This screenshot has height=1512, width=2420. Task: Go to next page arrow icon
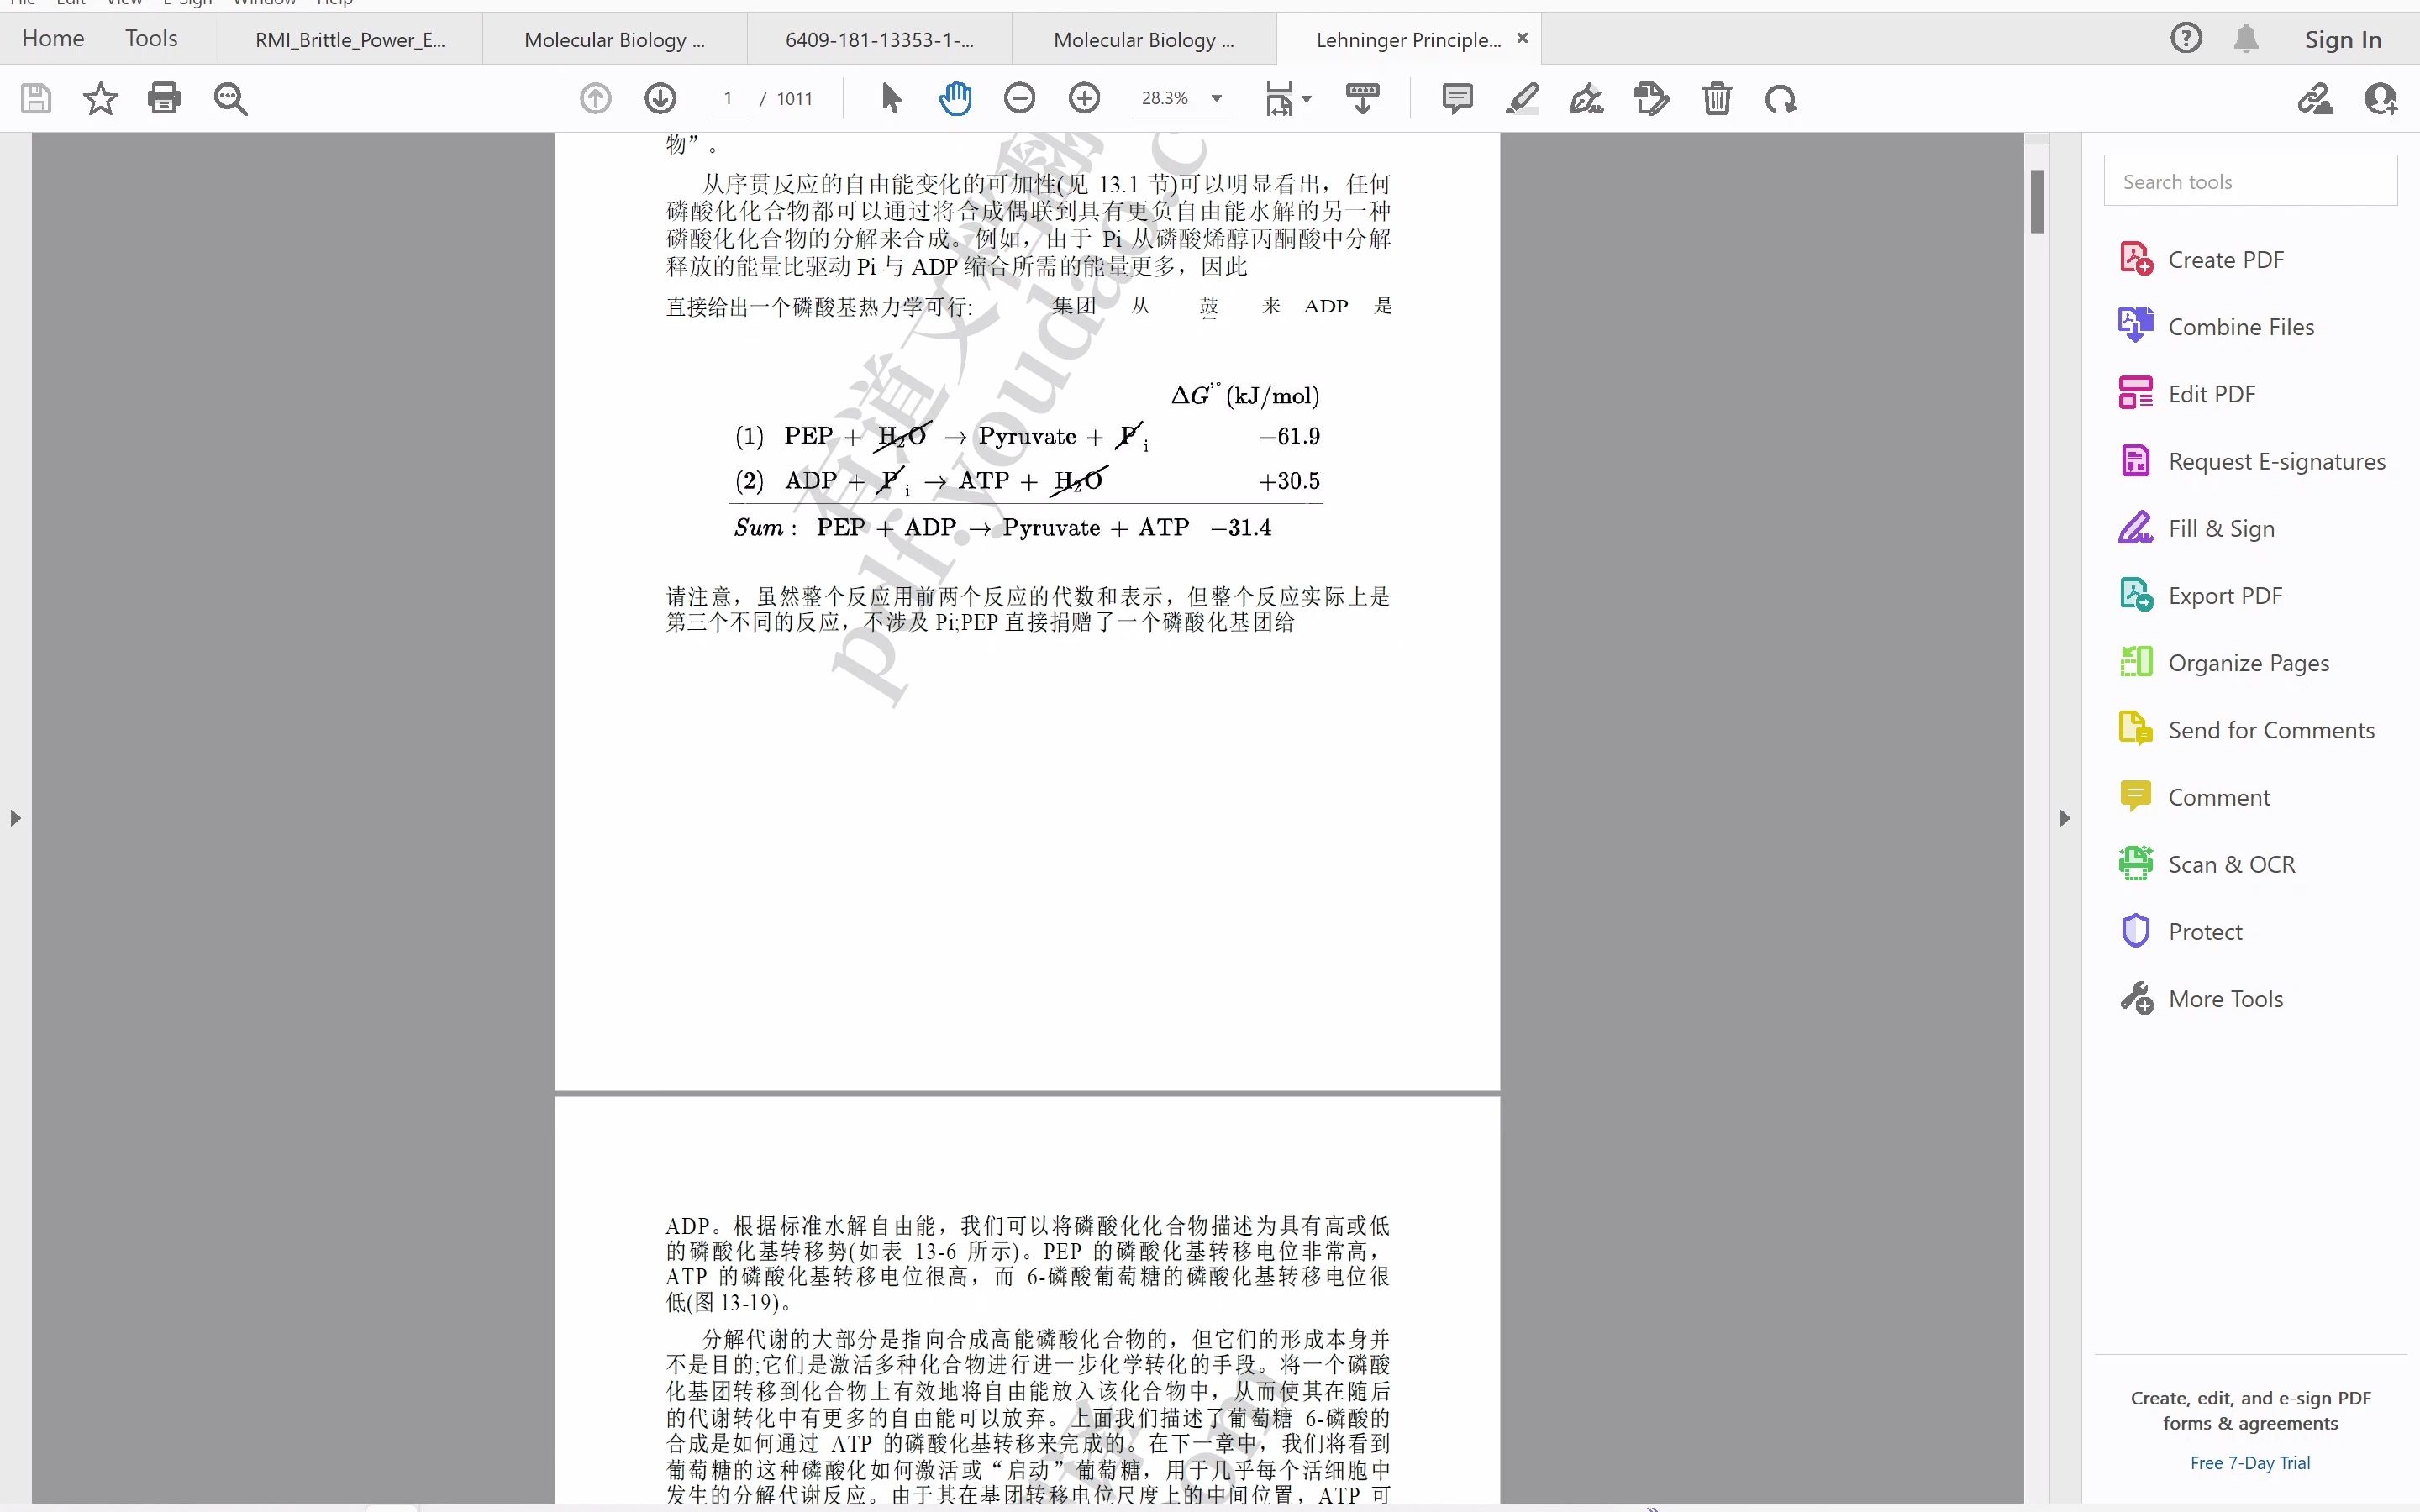(660, 98)
